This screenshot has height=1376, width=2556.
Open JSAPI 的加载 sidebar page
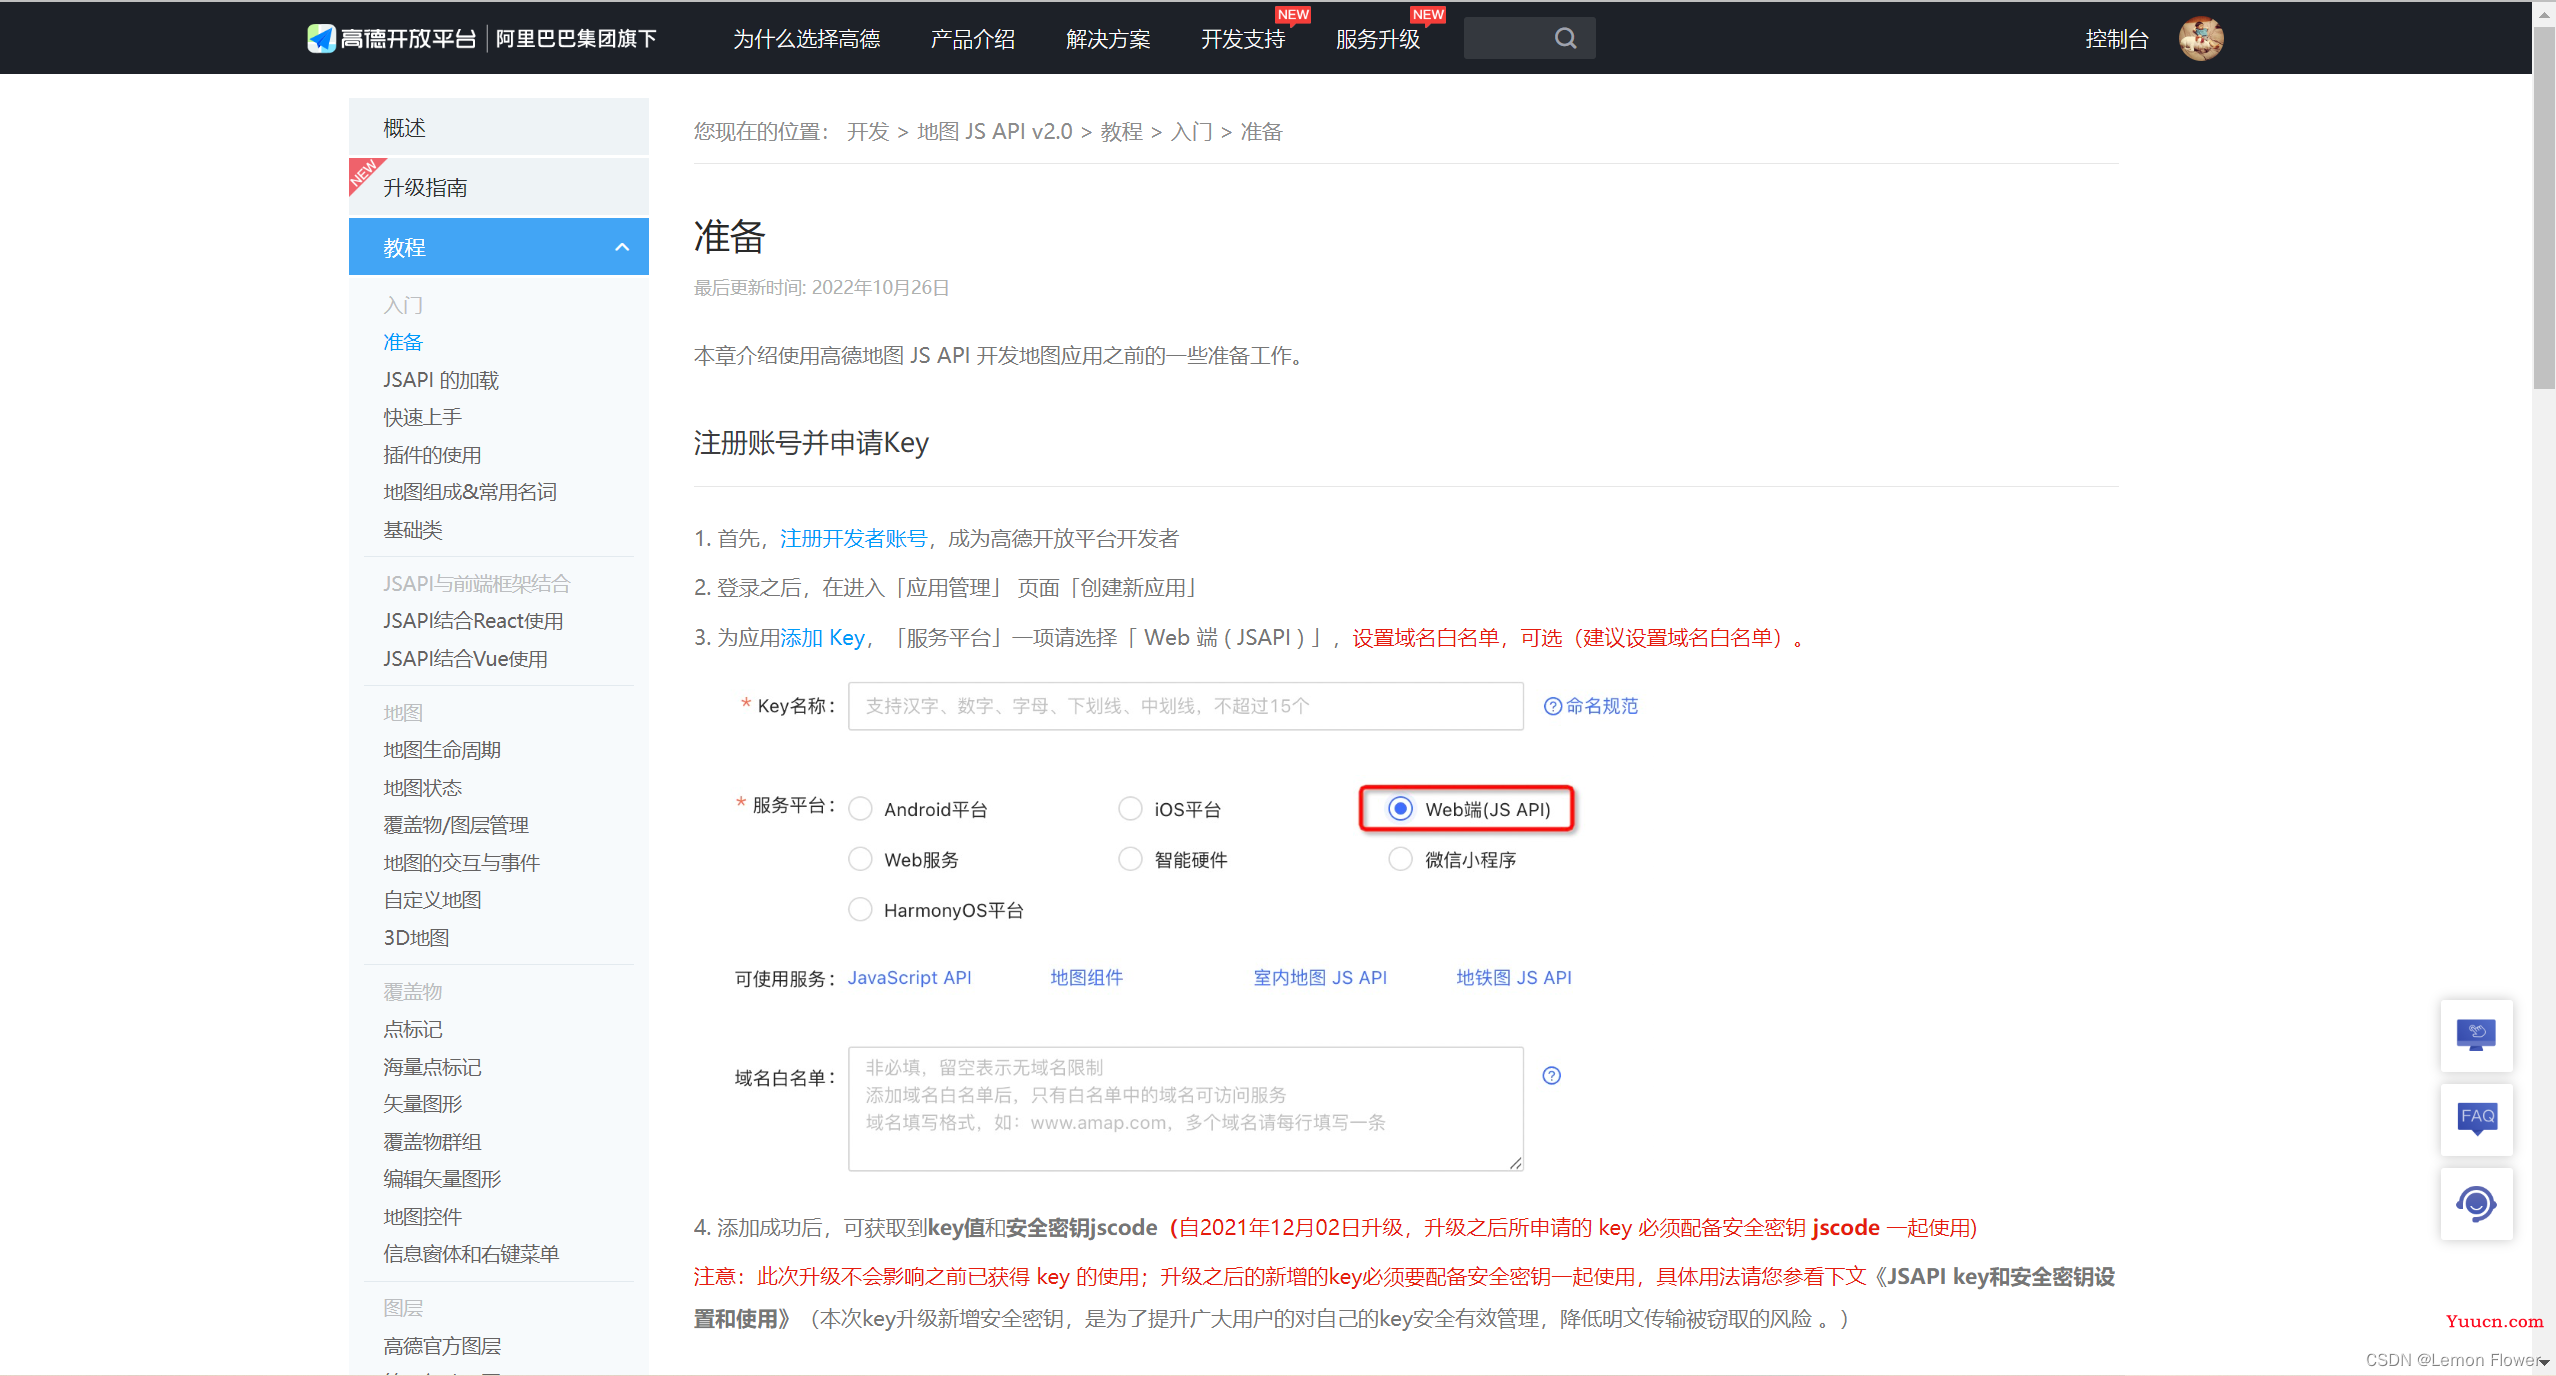pos(441,380)
